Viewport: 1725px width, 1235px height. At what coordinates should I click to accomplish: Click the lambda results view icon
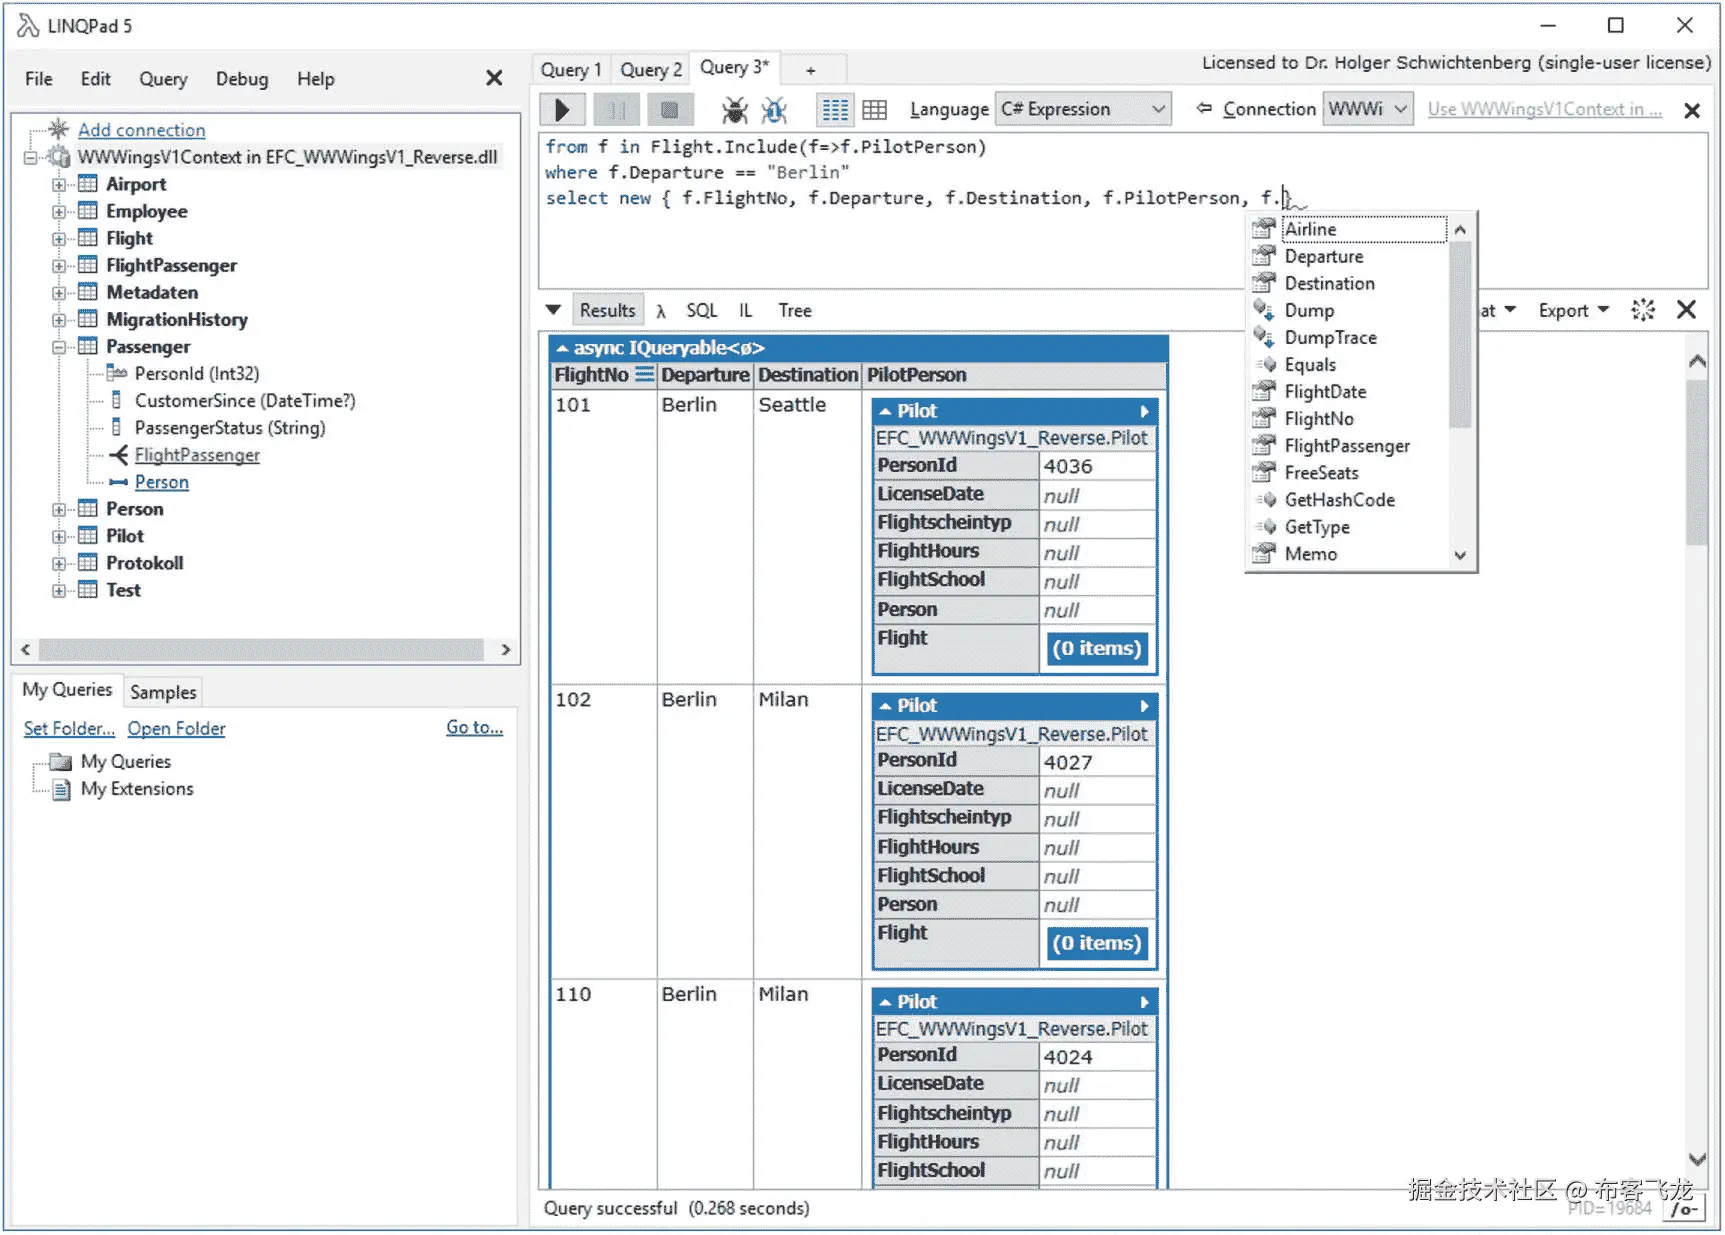click(661, 311)
